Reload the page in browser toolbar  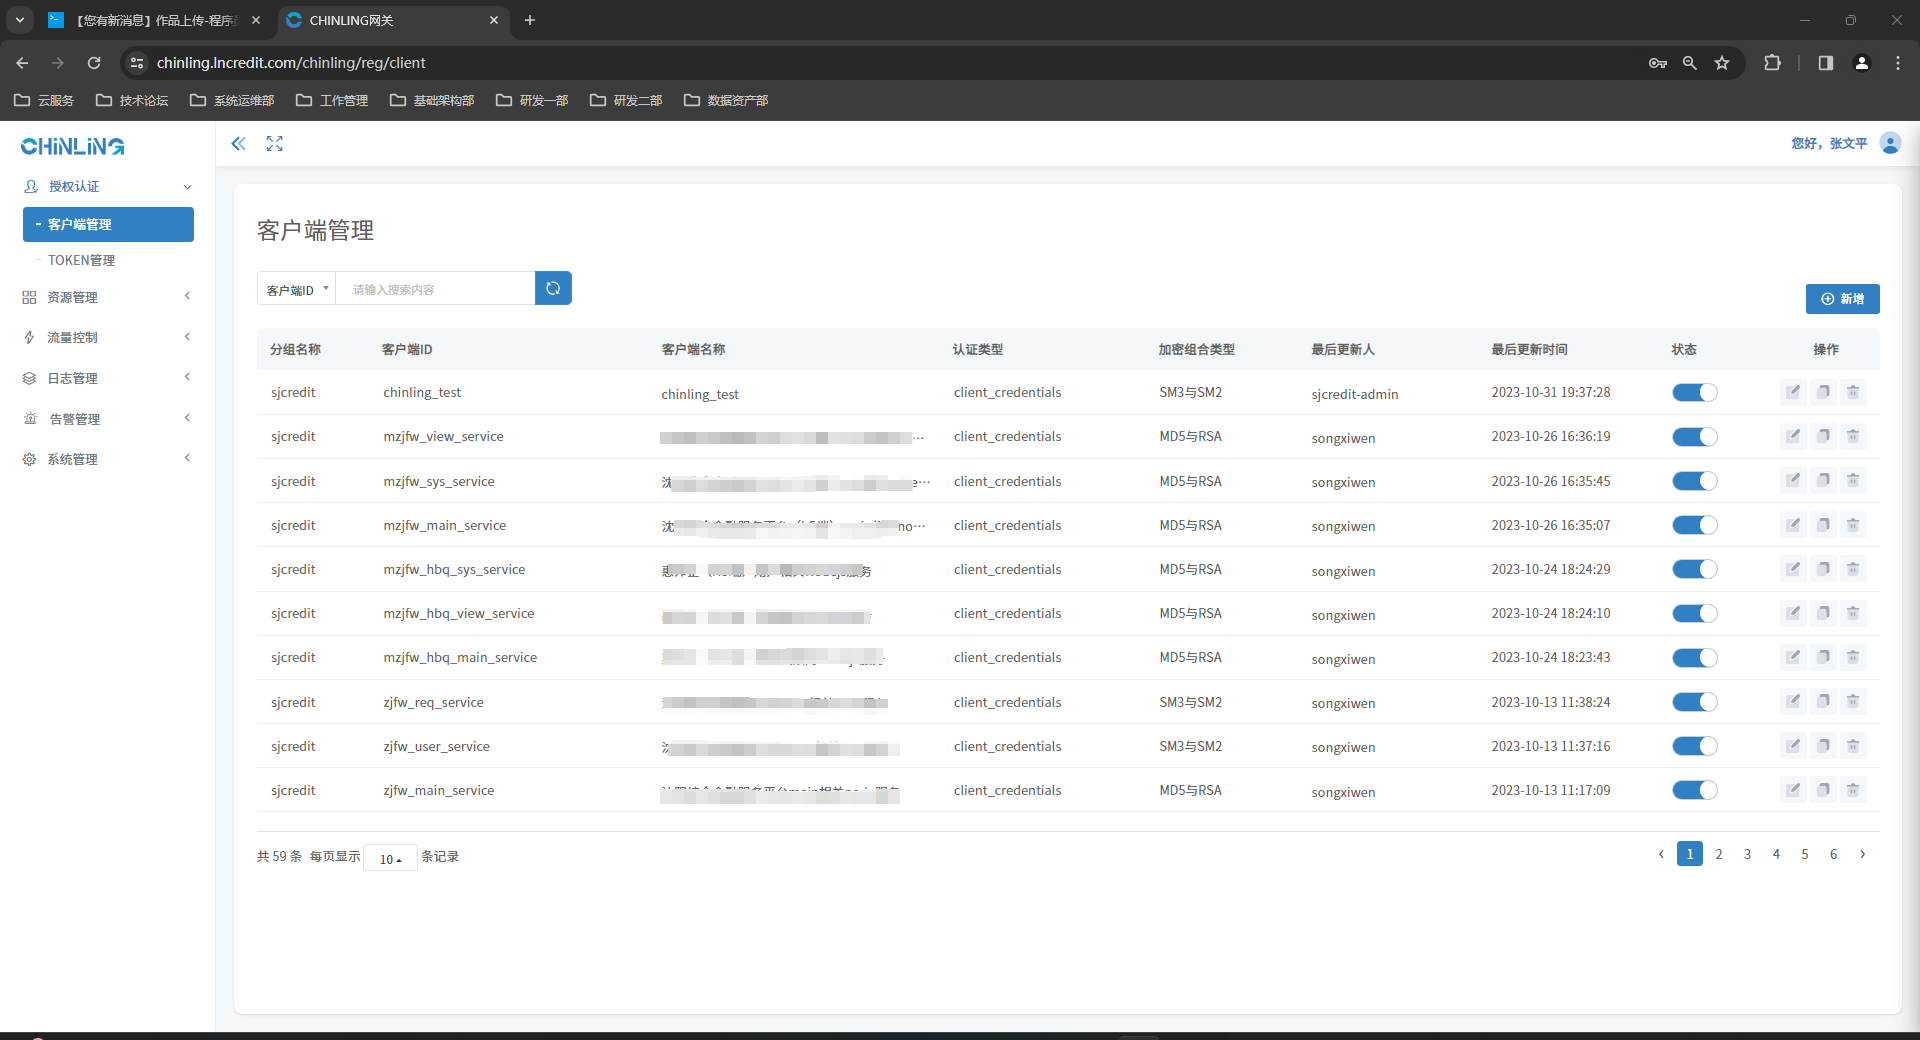(x=94, y=63)
